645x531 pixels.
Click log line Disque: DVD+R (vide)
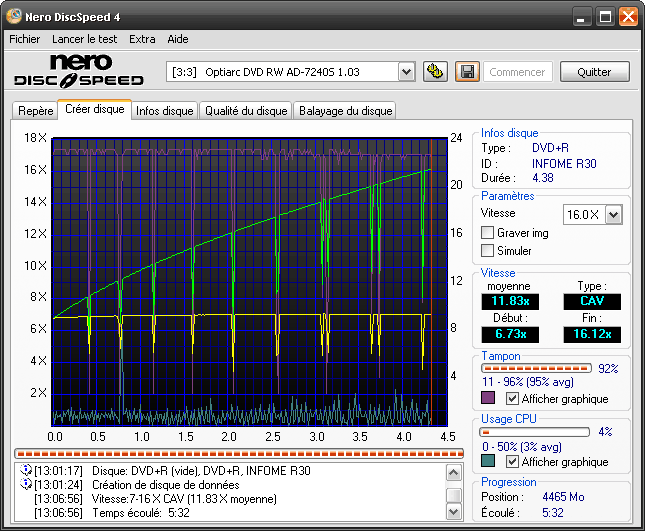click(x=201, y=471)
